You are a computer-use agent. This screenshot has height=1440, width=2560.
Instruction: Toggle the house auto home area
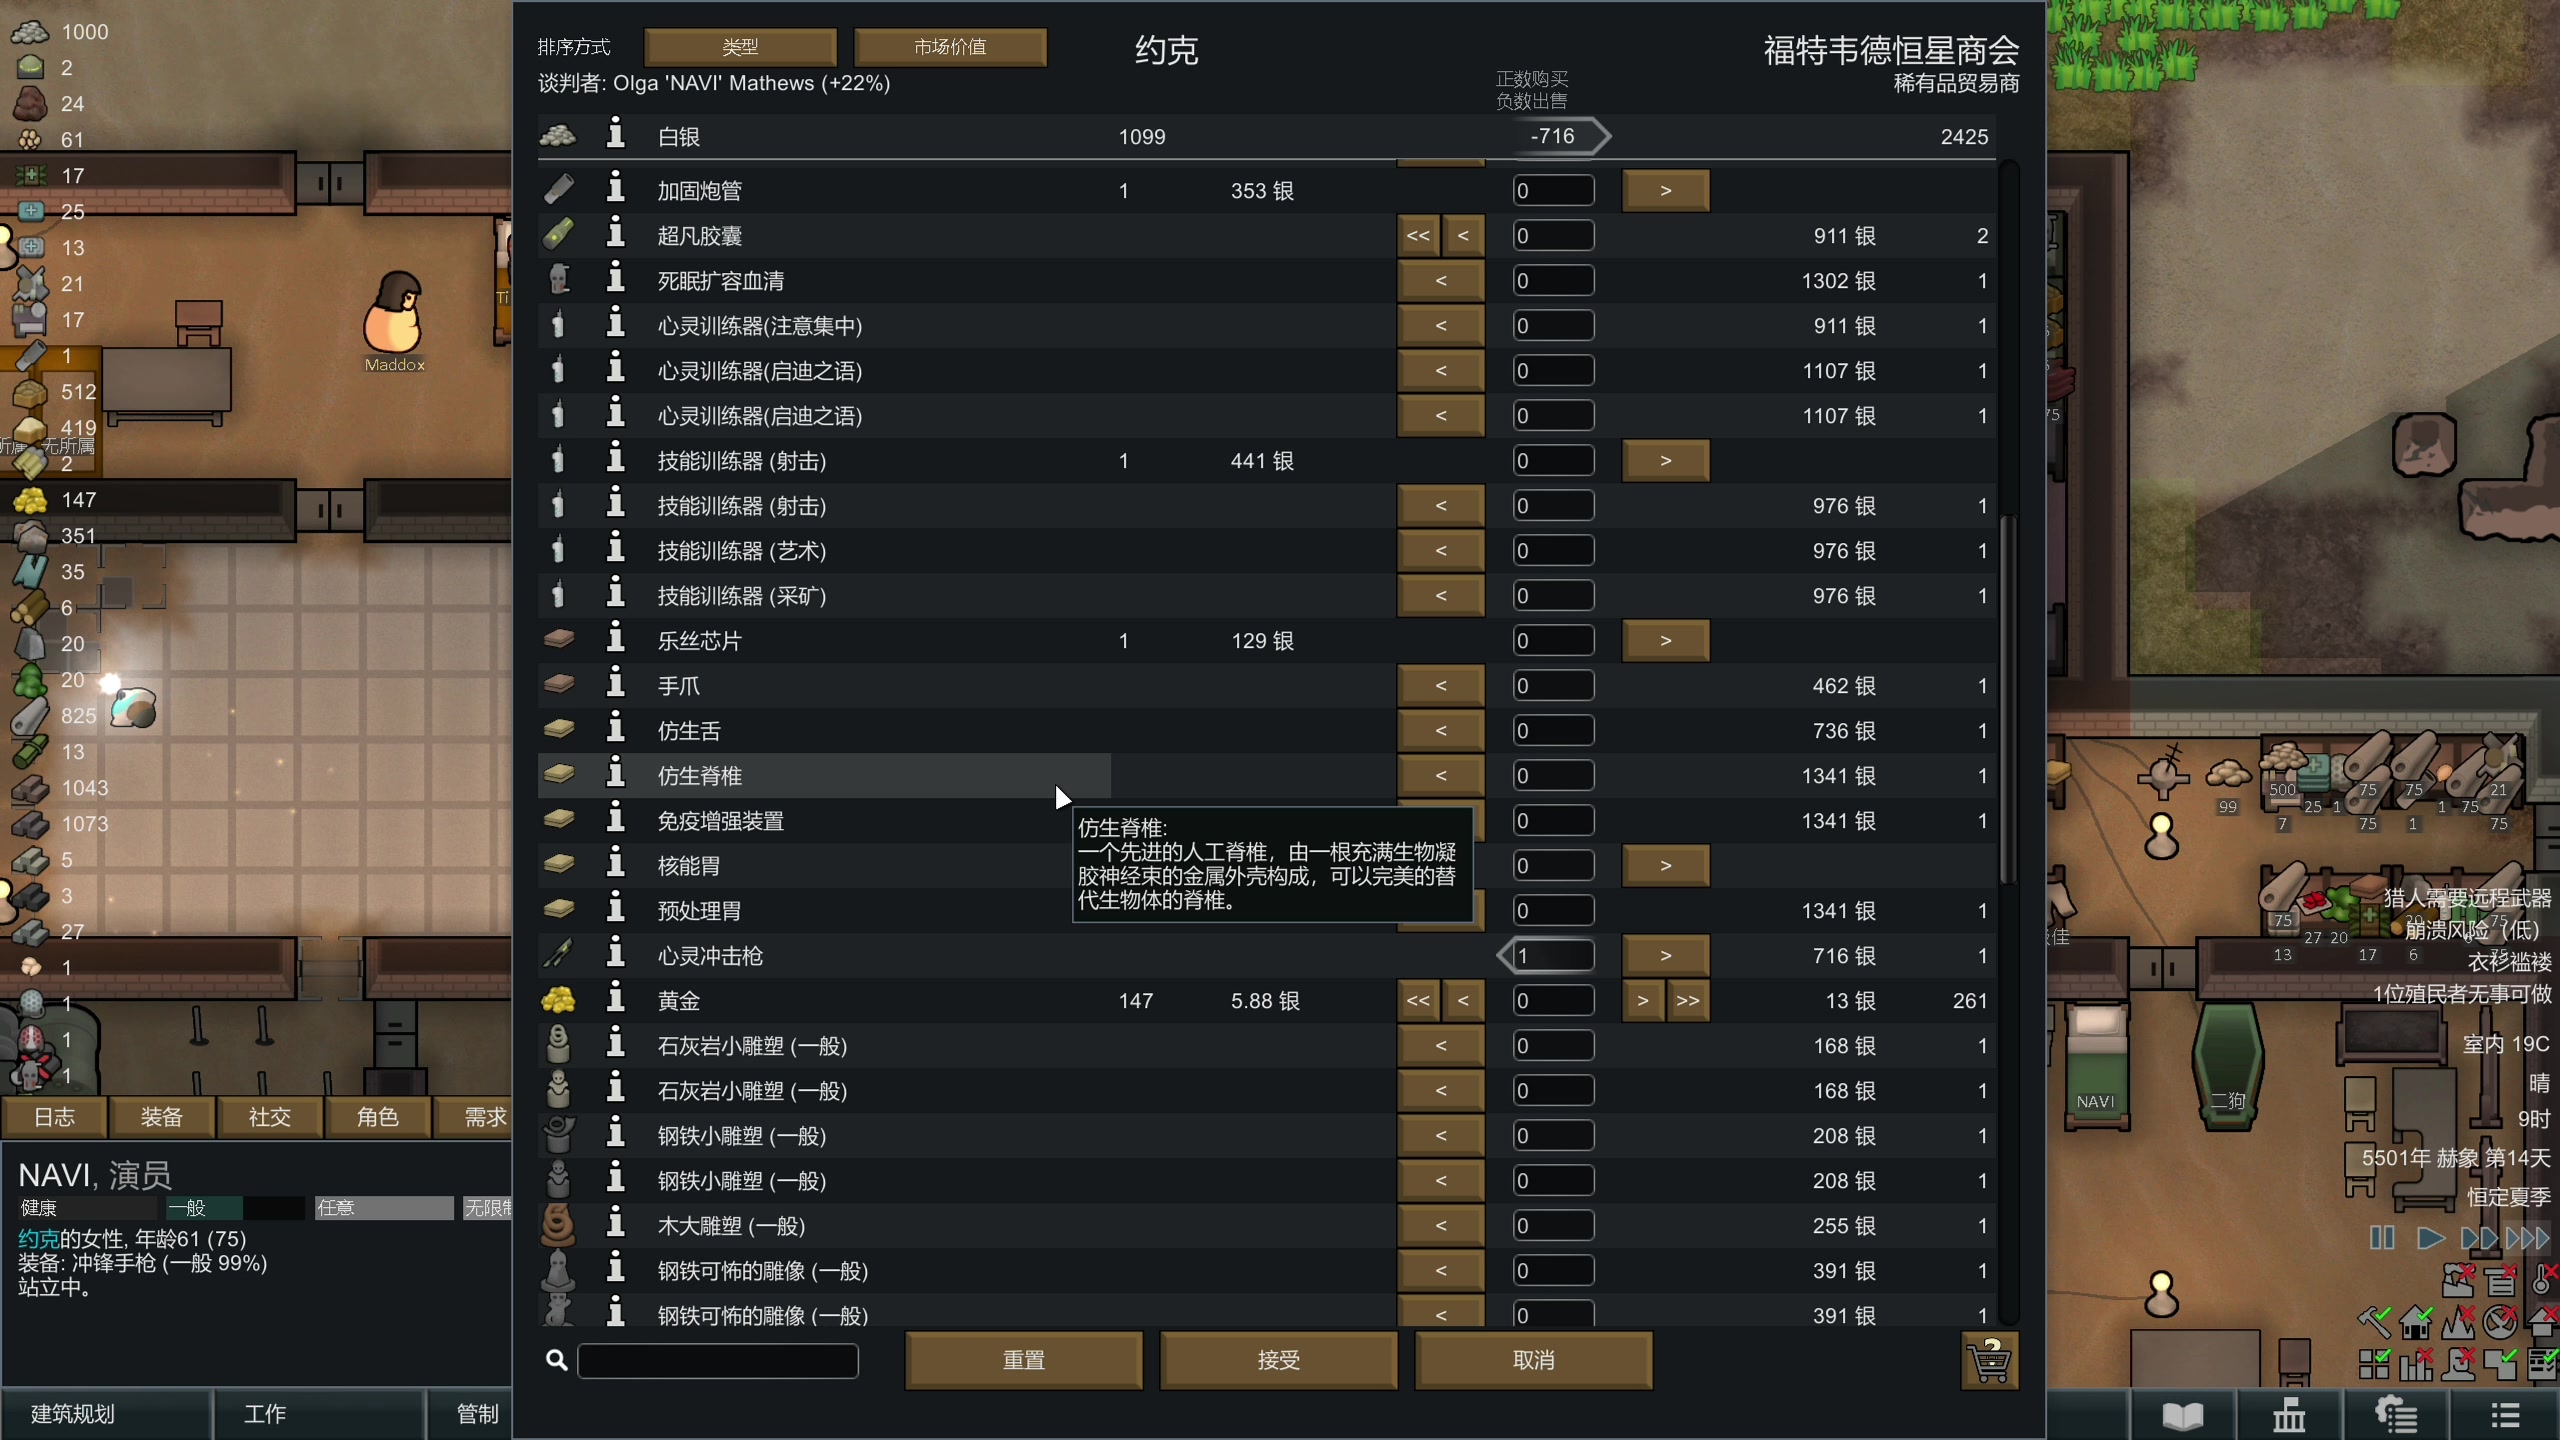pyautogui.click(x=2416, y=1322)
